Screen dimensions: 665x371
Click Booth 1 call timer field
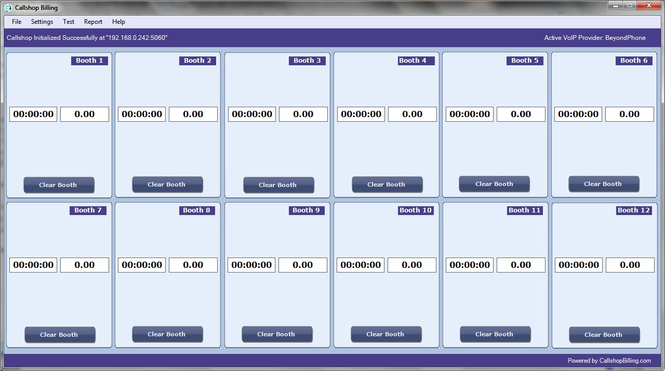point(33,114)
